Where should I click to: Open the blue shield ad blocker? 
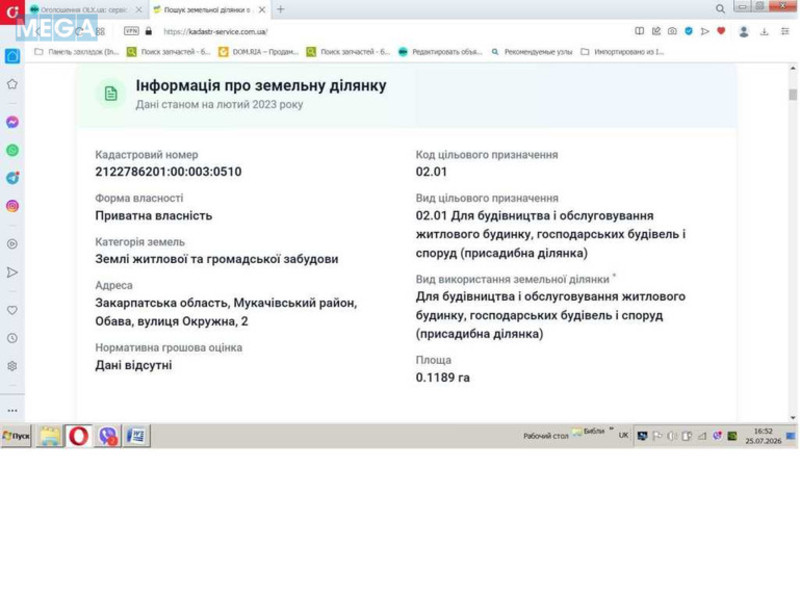coord(689,31)
